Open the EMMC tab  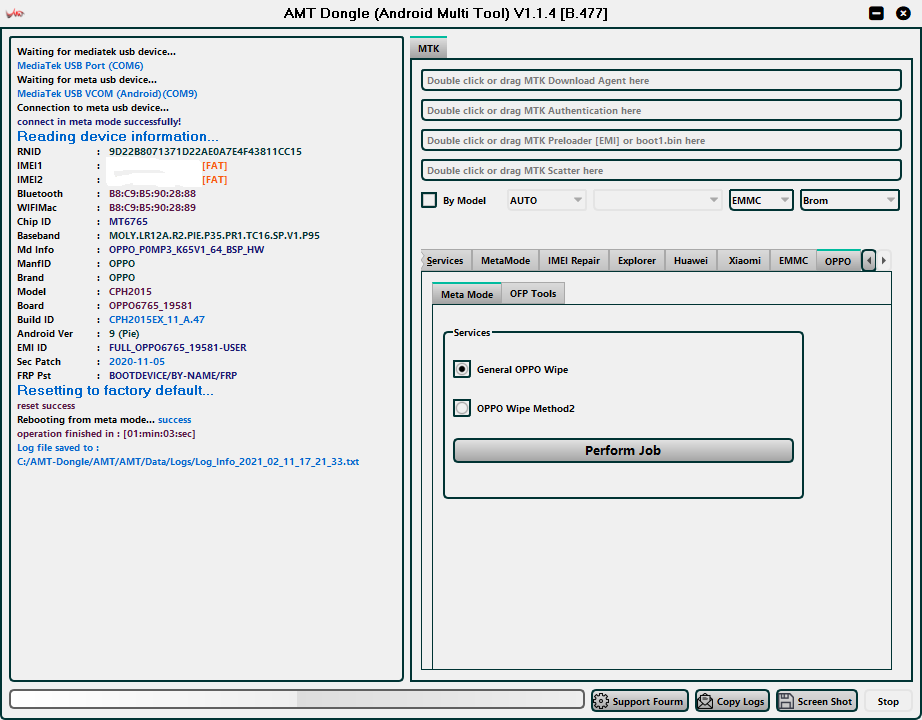793,261
